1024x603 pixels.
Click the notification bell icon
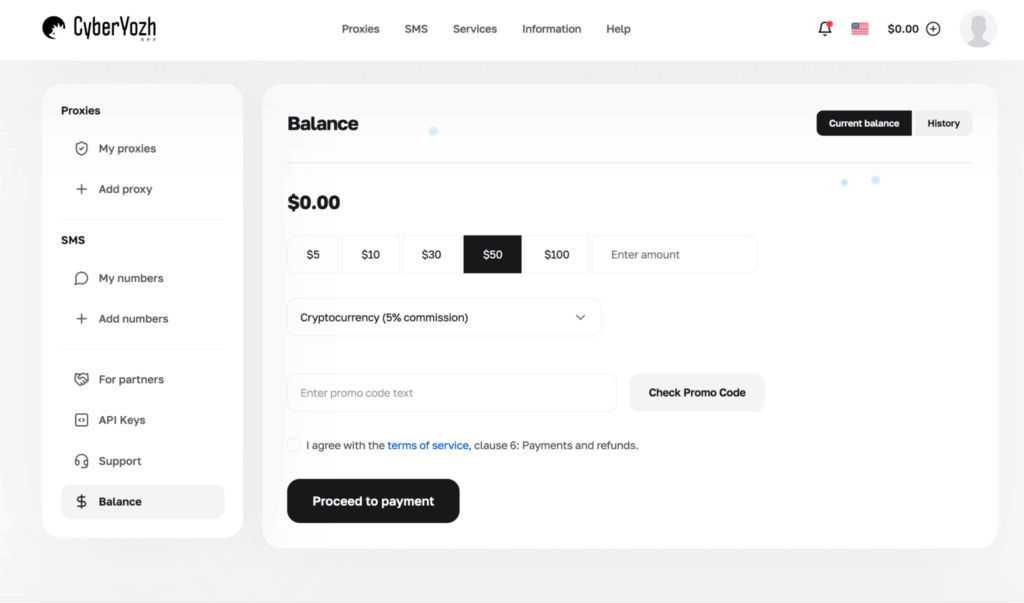[x=824, y=28]
